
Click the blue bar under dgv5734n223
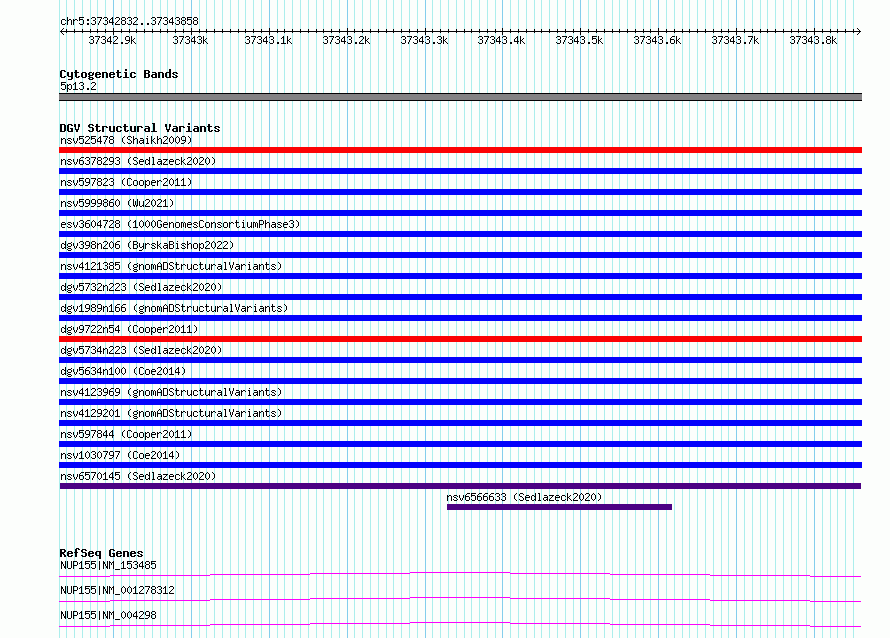460,360
